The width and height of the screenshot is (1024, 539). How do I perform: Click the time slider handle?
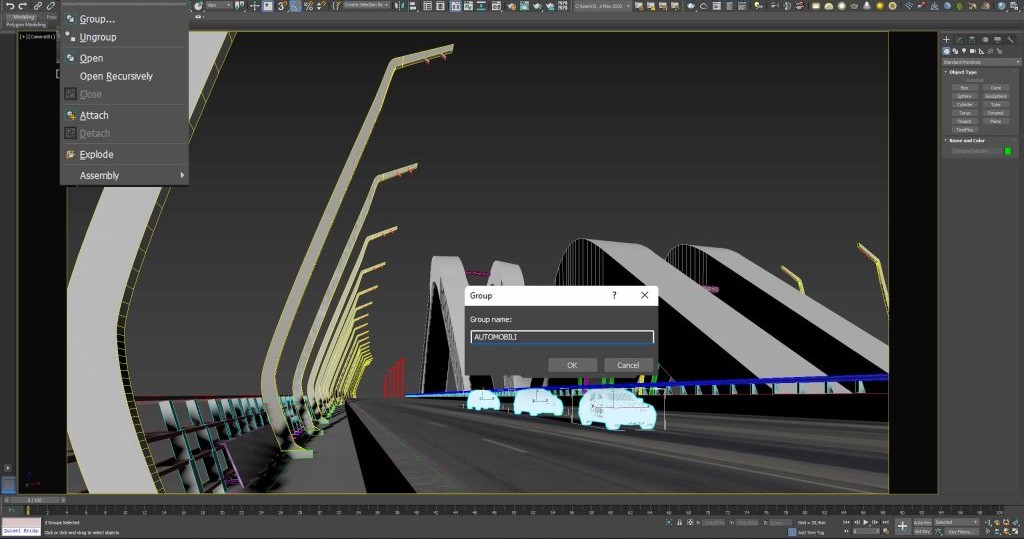pos(34,500)
